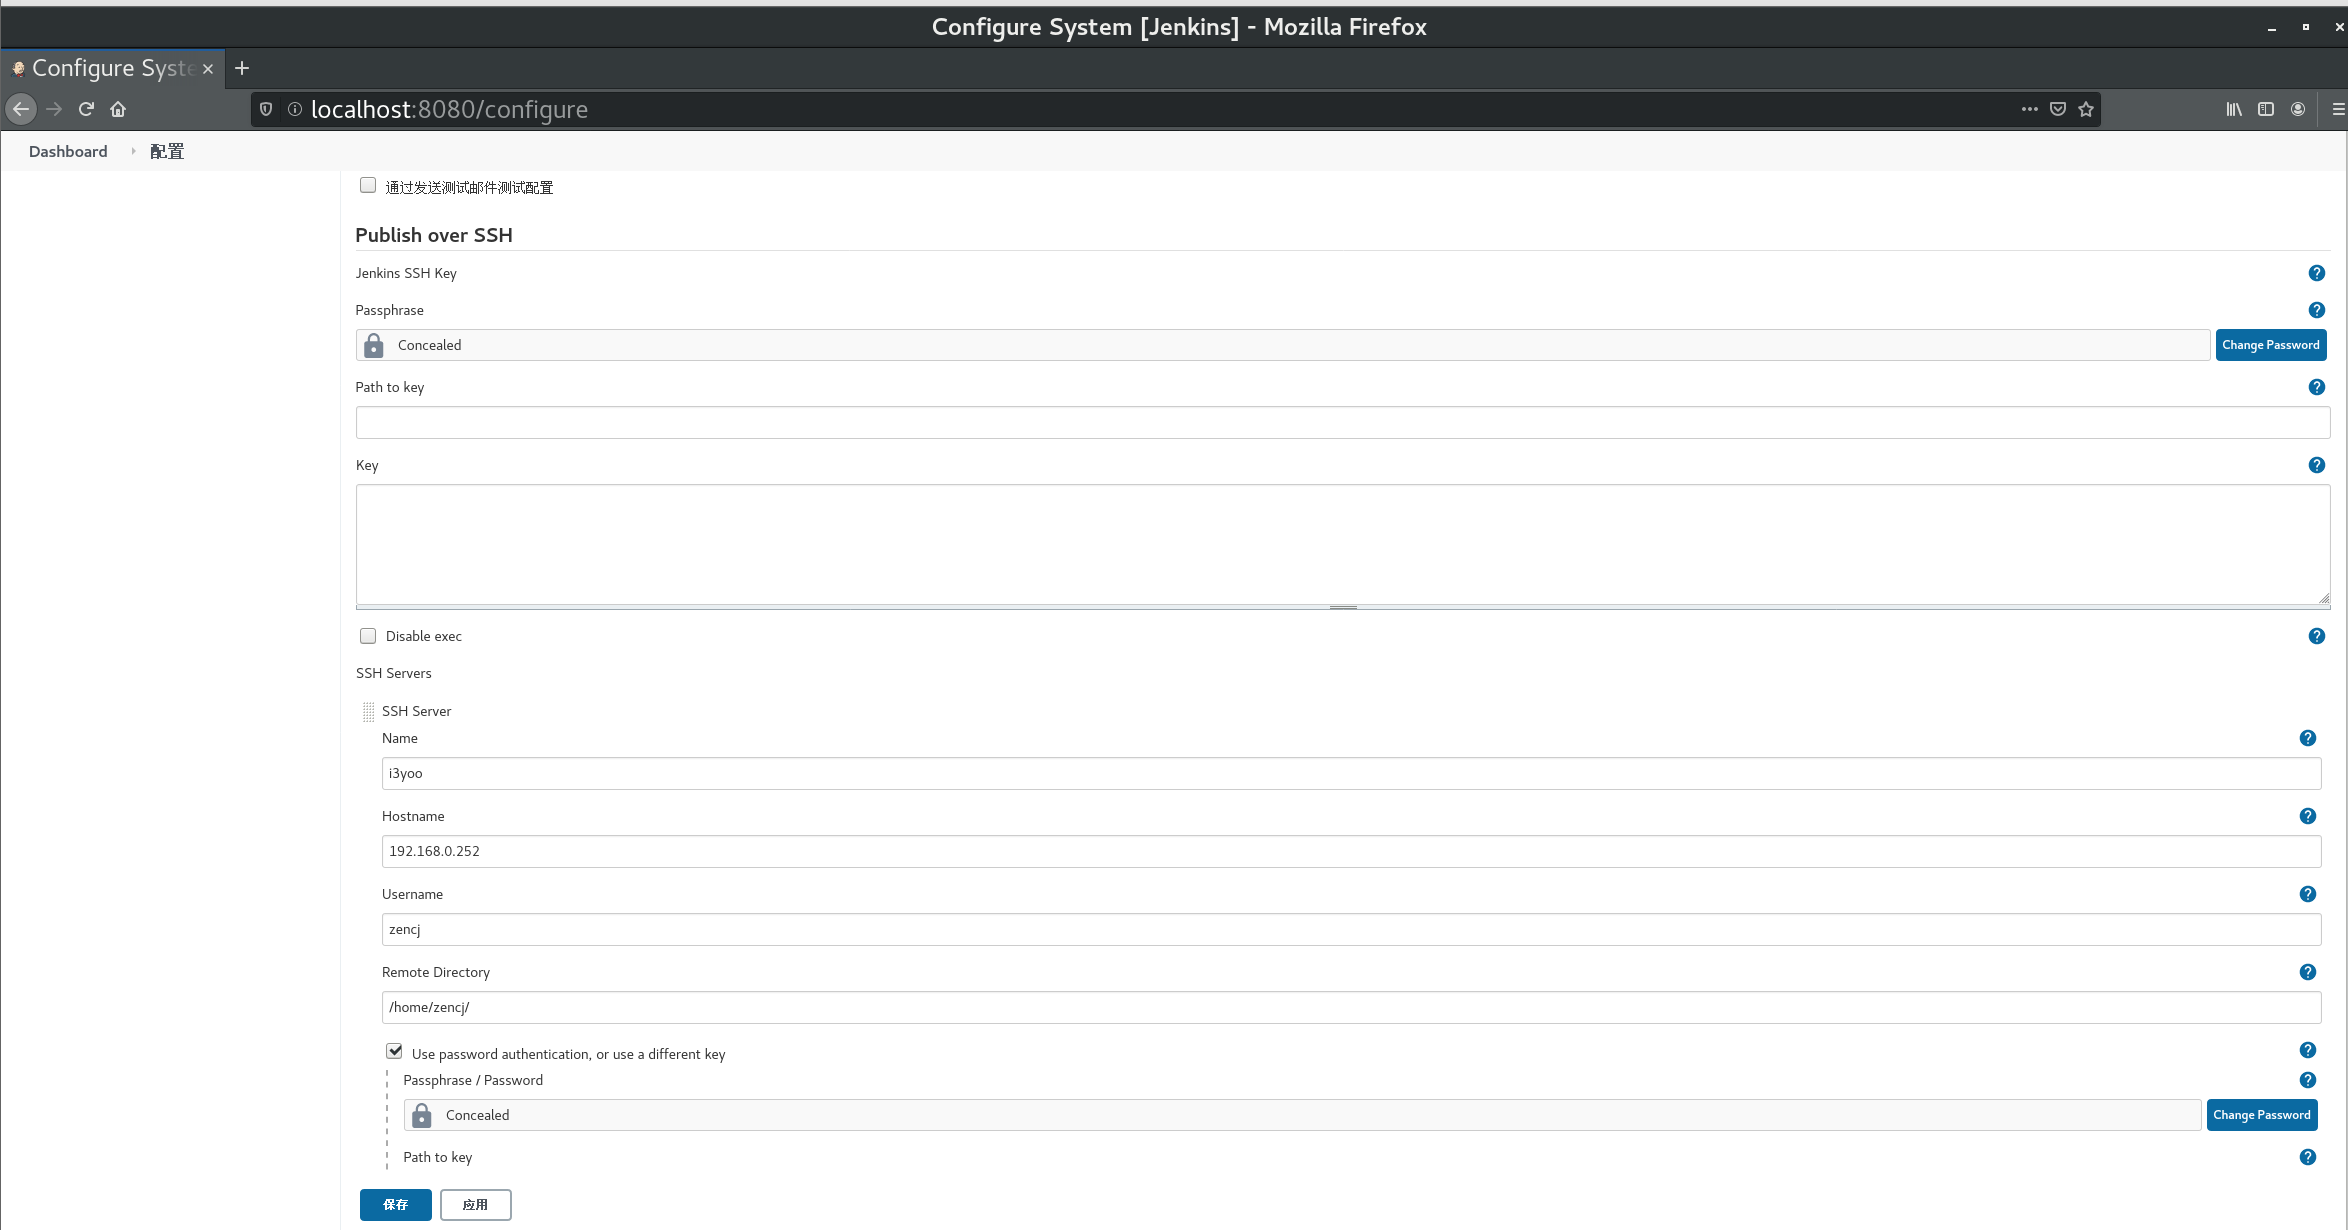Open help for password authentication option
Viewport: 2348px width, 1230px height.
(x=2307, y=1050)
